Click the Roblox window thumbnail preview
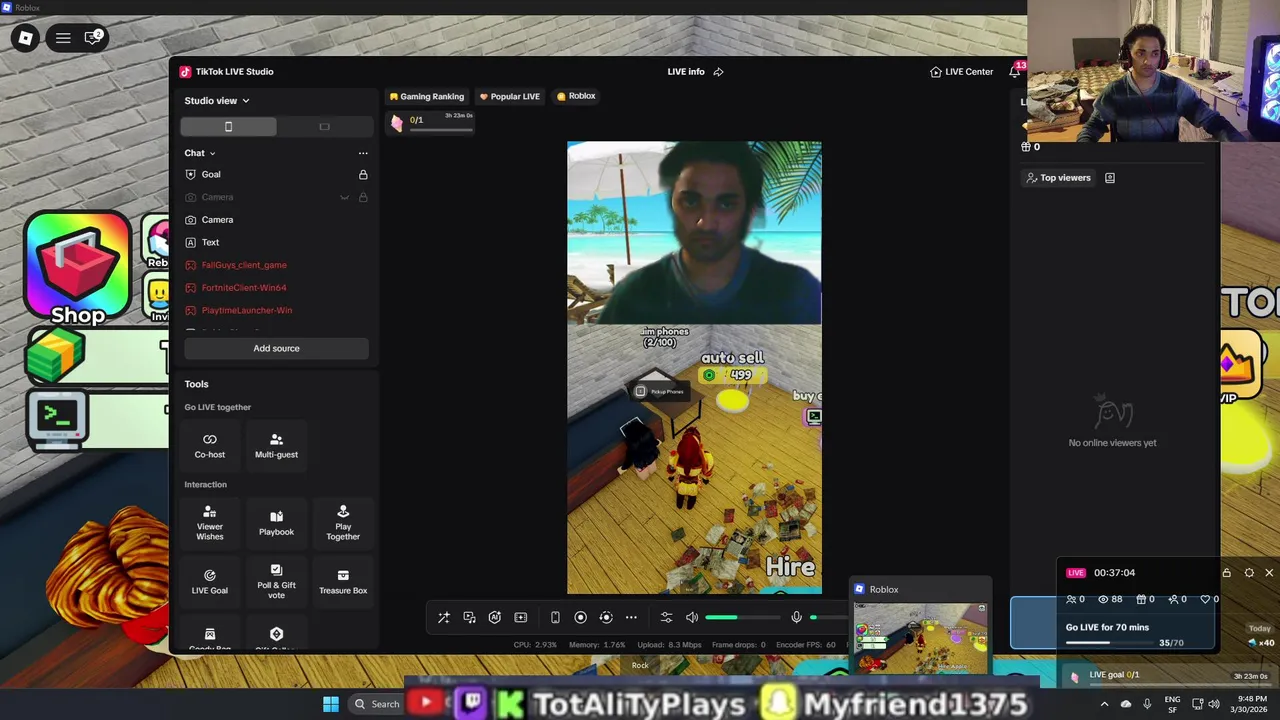This screenshot has width=1280, height=720. pos(920,638)
